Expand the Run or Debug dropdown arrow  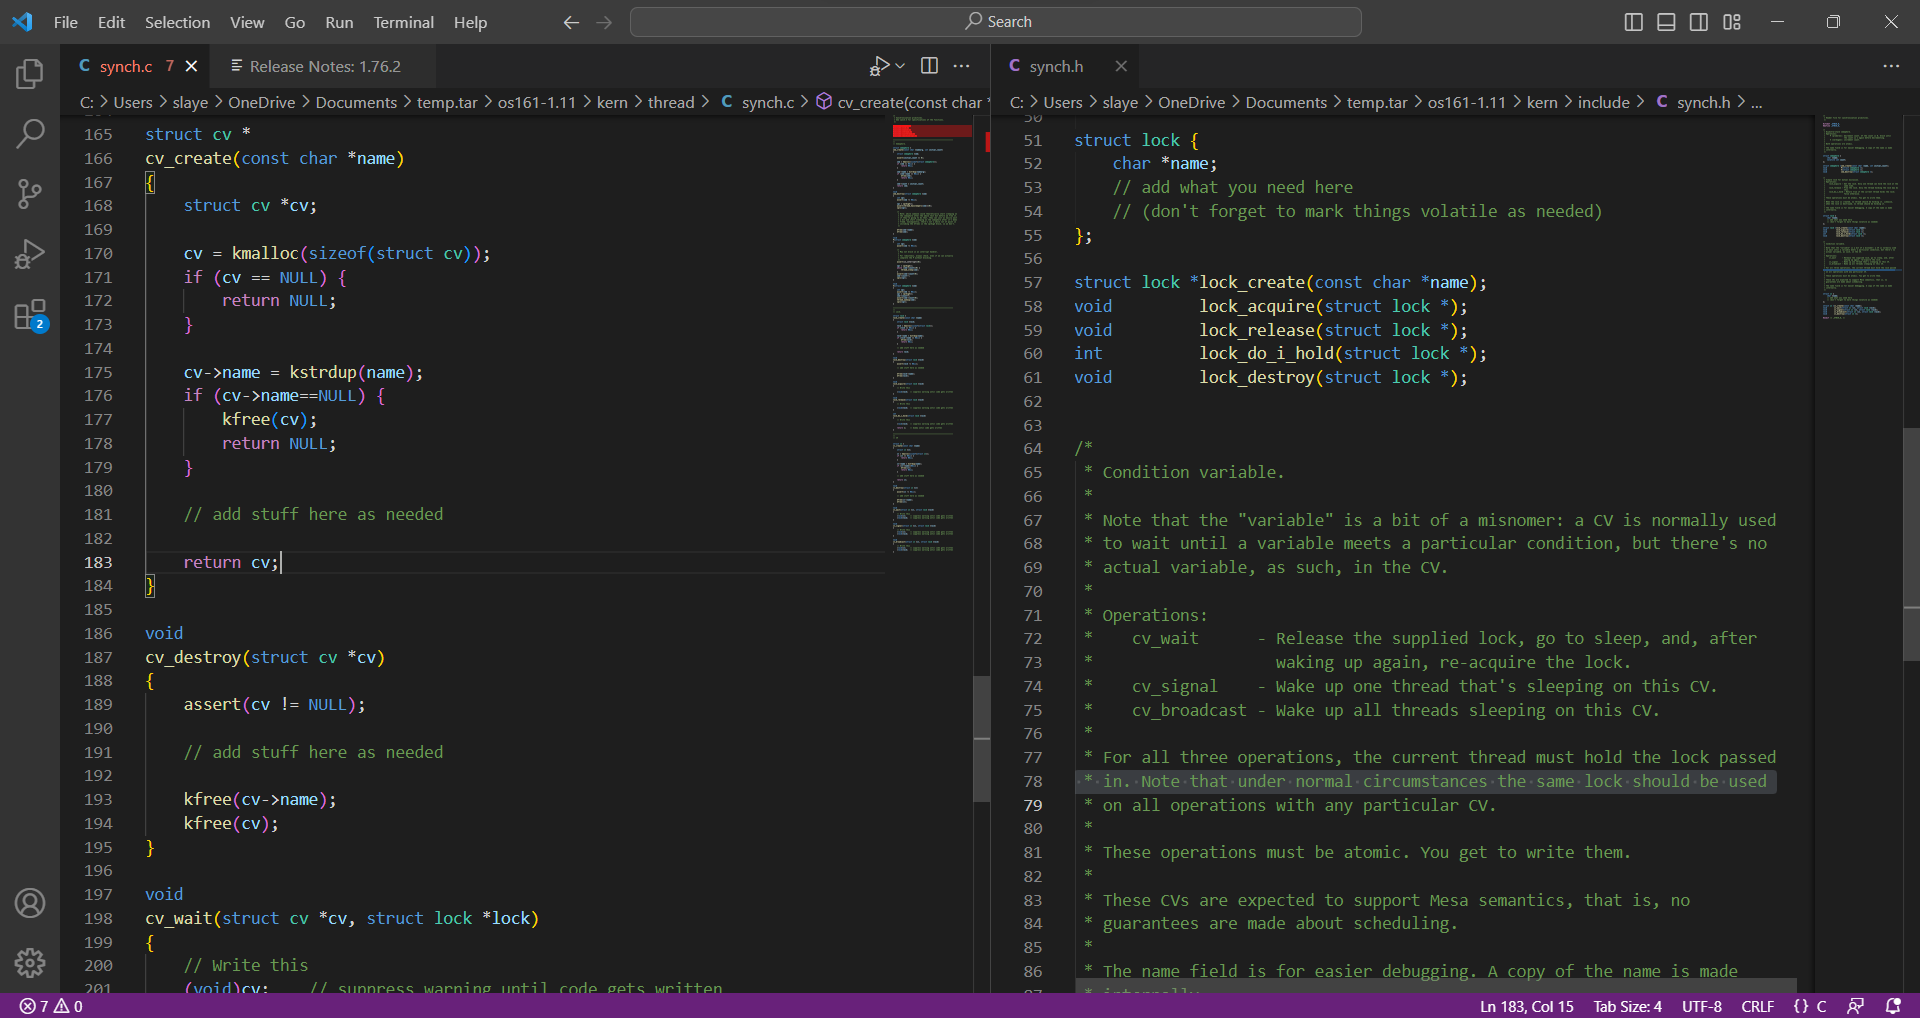coord(900,66)
